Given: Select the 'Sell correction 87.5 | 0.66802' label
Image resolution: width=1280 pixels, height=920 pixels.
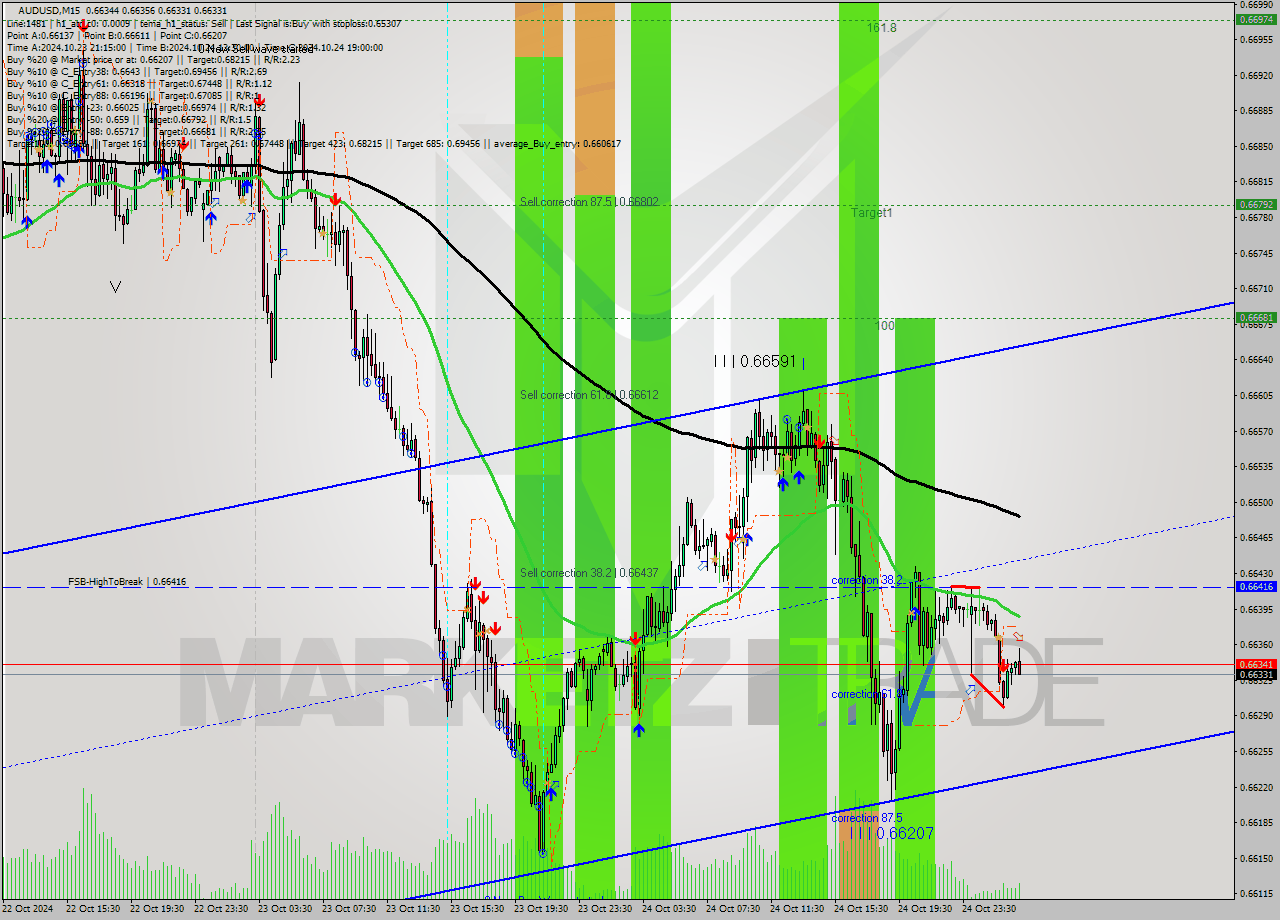Looking at the screenshot, I should 589,202.
